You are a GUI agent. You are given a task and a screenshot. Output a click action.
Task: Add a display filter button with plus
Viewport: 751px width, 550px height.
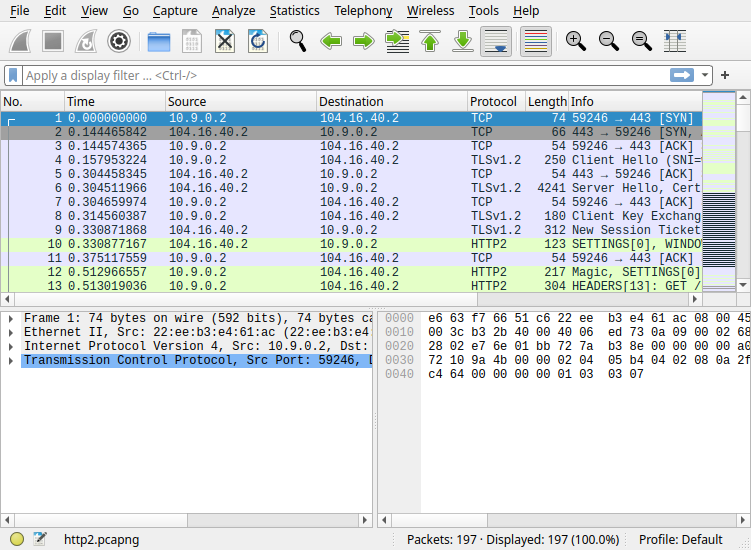pos(725,75)
